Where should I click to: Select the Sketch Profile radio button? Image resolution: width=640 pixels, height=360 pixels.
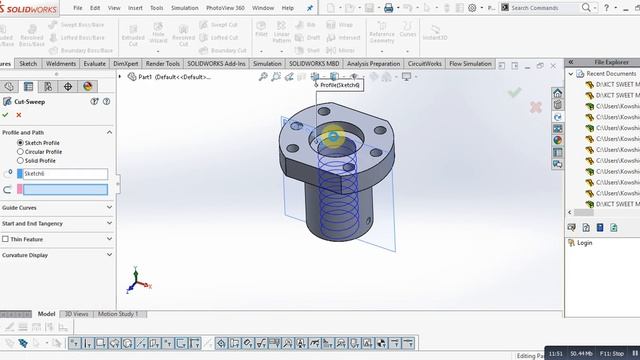20,143
